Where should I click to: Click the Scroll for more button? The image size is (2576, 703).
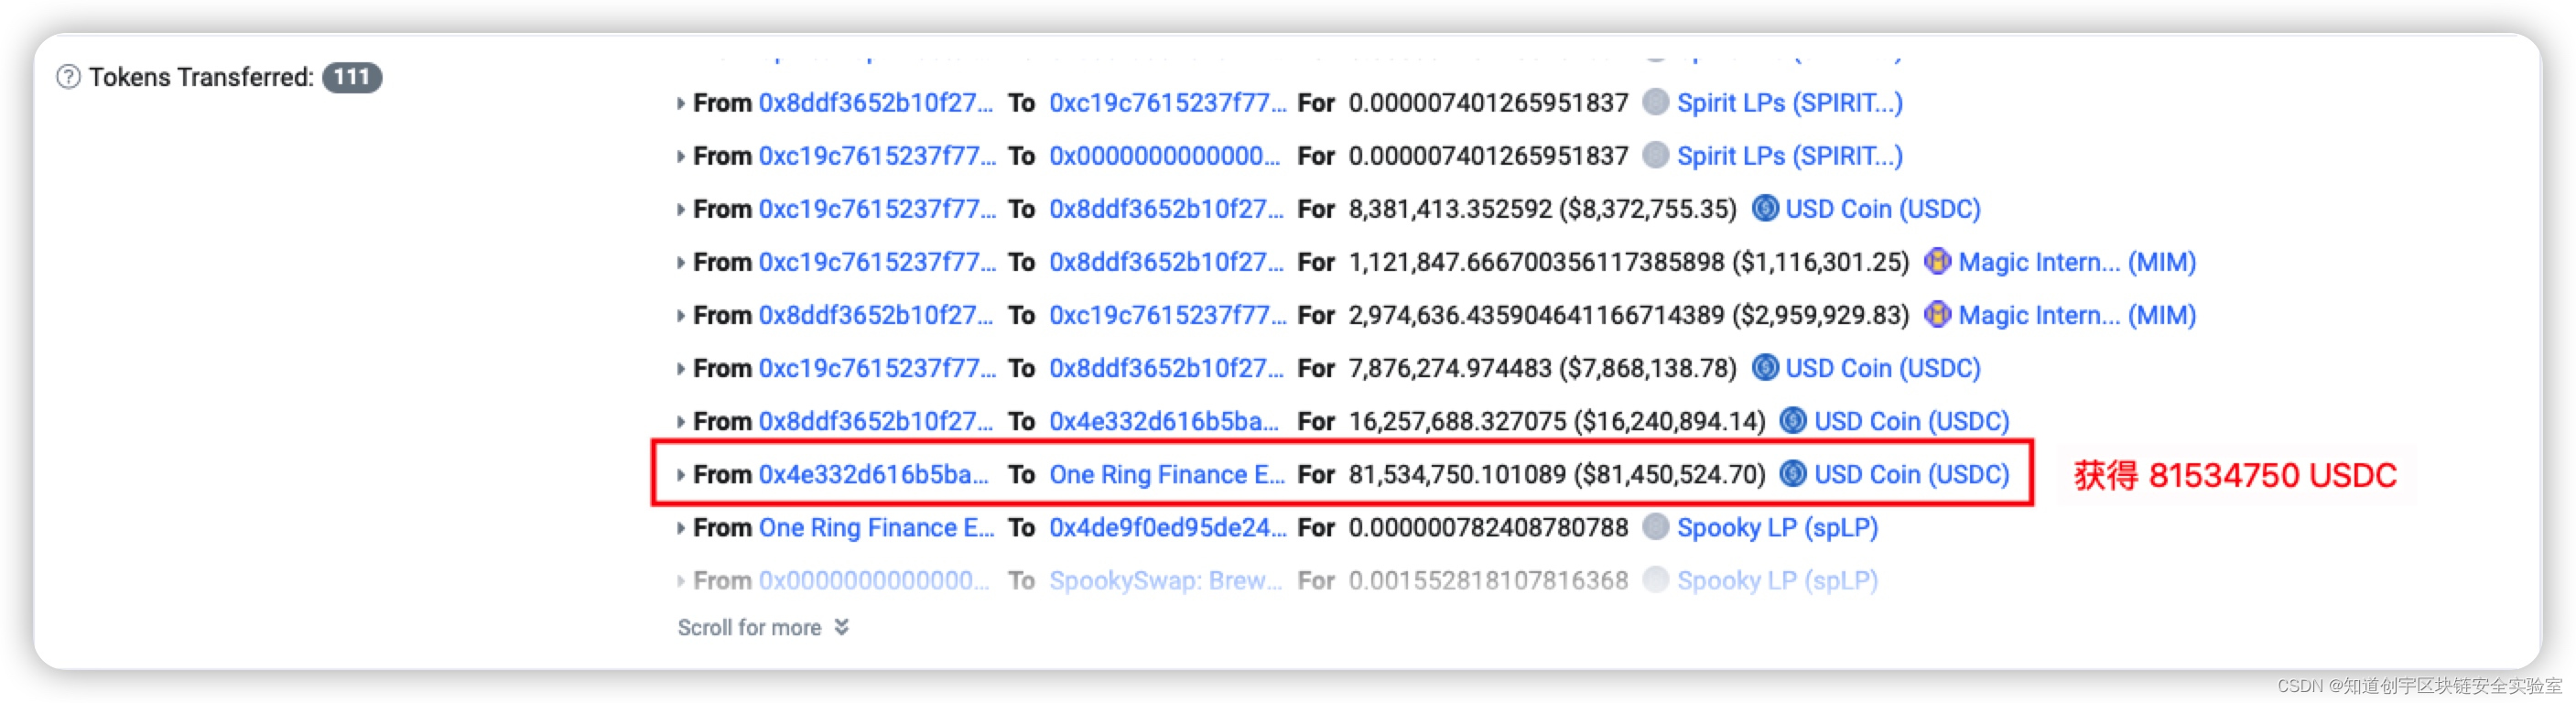[764, 627]
